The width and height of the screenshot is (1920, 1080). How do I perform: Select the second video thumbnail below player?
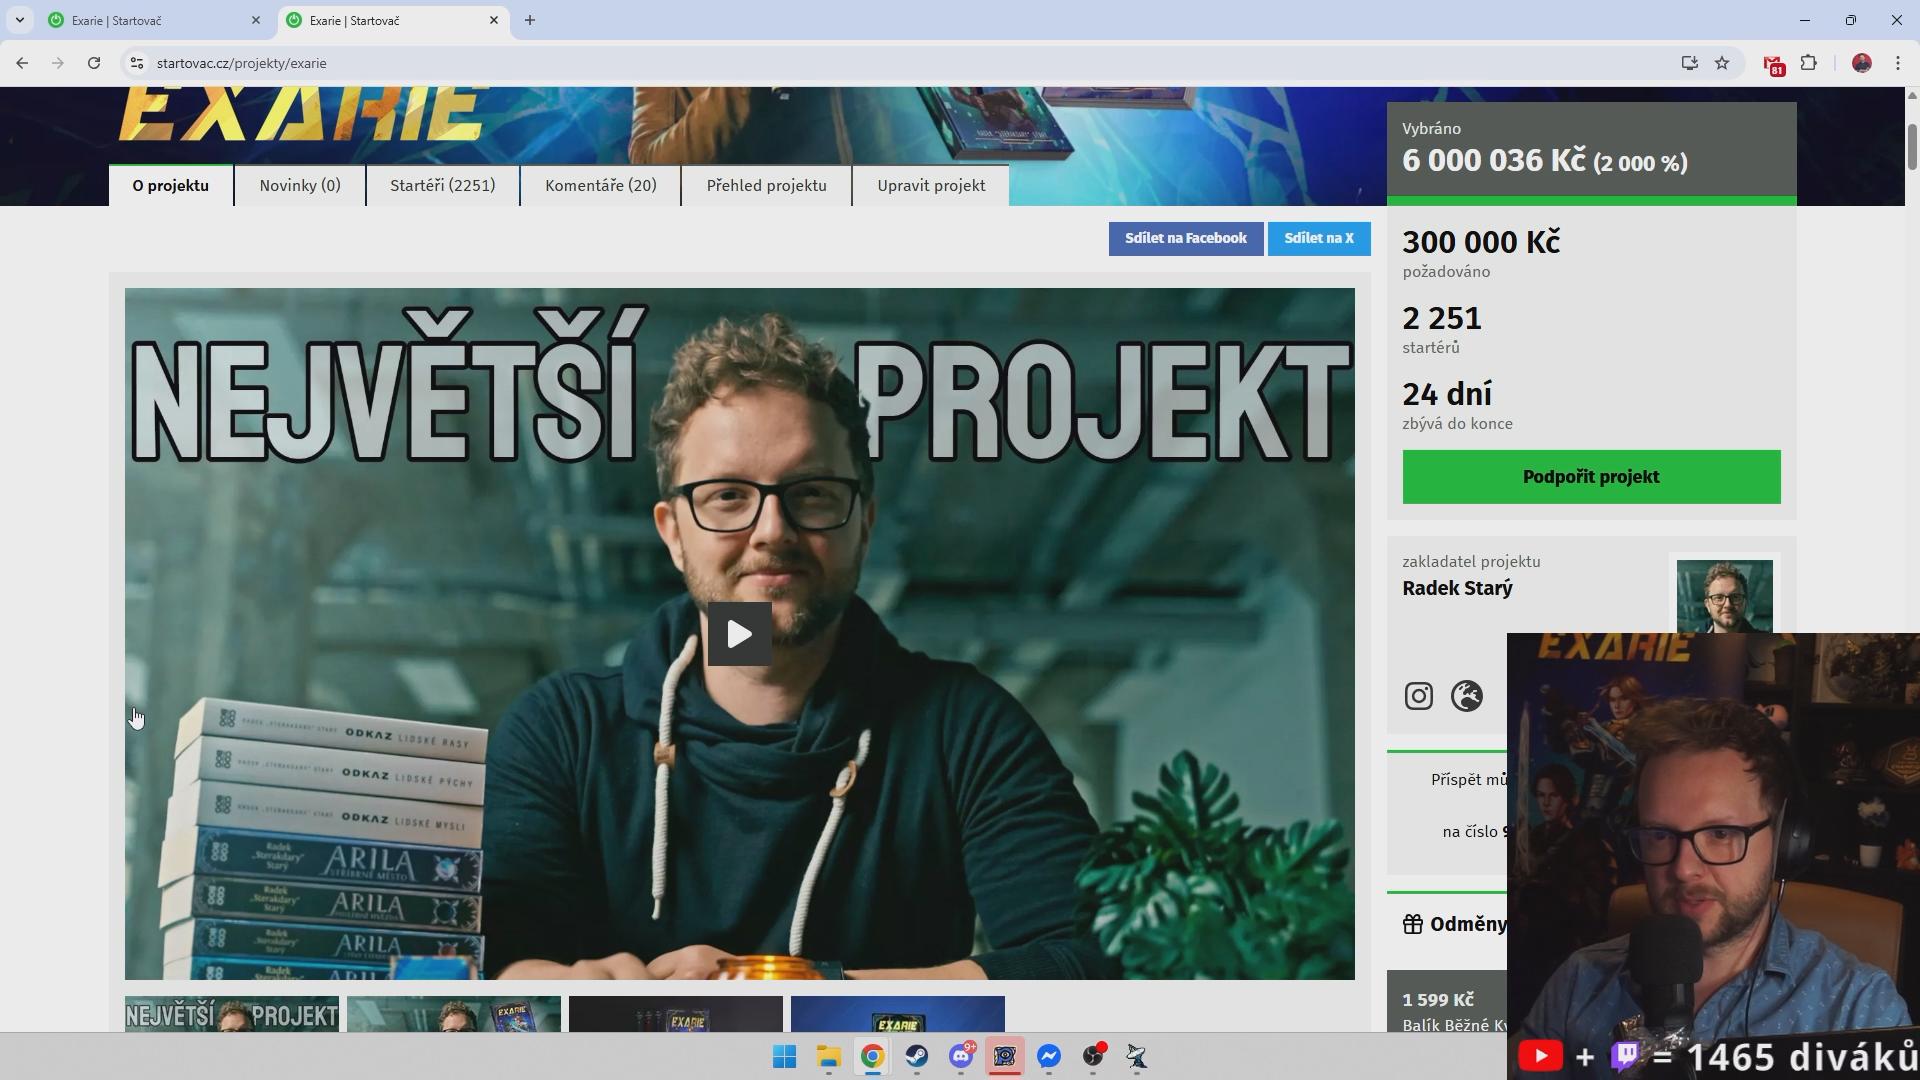click(x=453, y=1014)
